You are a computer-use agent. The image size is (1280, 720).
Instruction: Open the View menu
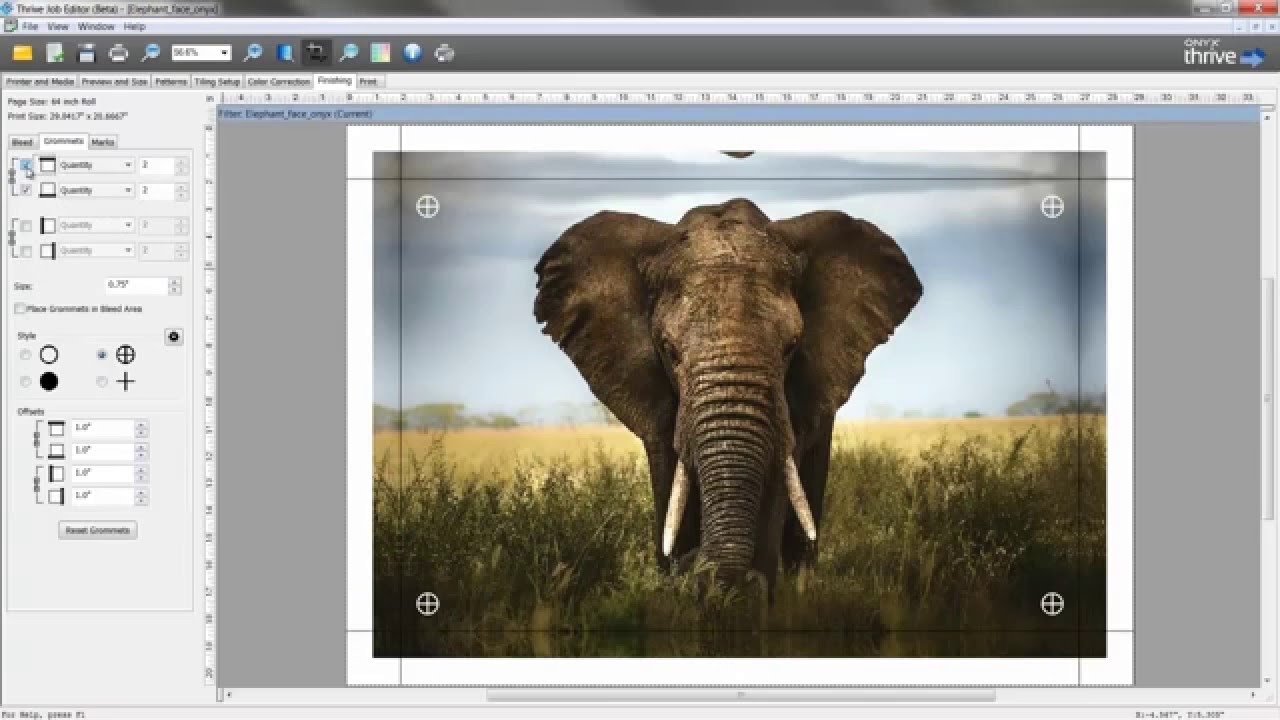[58, 26]
